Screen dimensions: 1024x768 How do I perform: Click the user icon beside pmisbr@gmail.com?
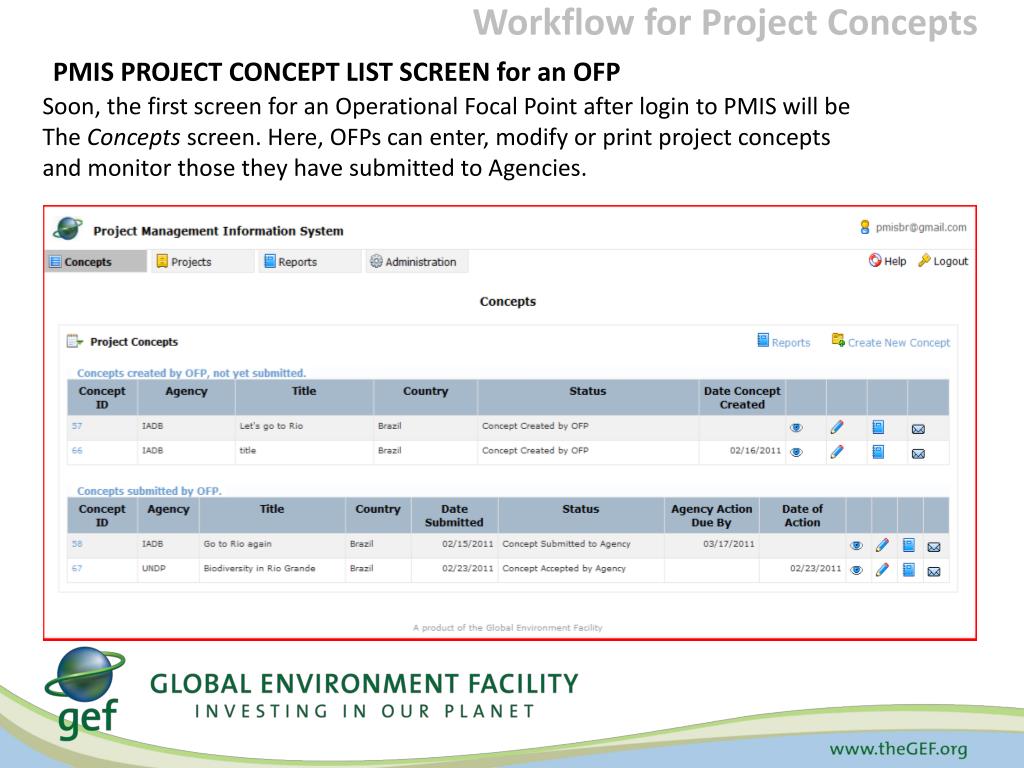[x=865, y=227]
